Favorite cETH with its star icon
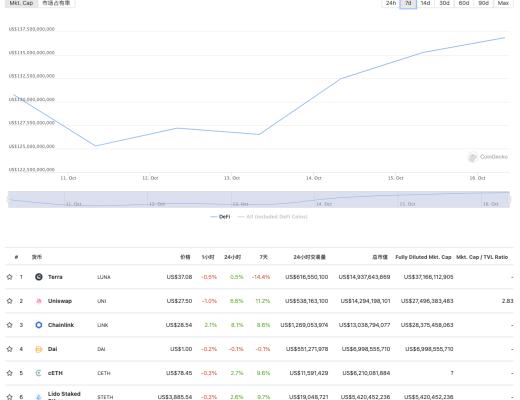Screen dimensions: 520x400 click(9, 373)
